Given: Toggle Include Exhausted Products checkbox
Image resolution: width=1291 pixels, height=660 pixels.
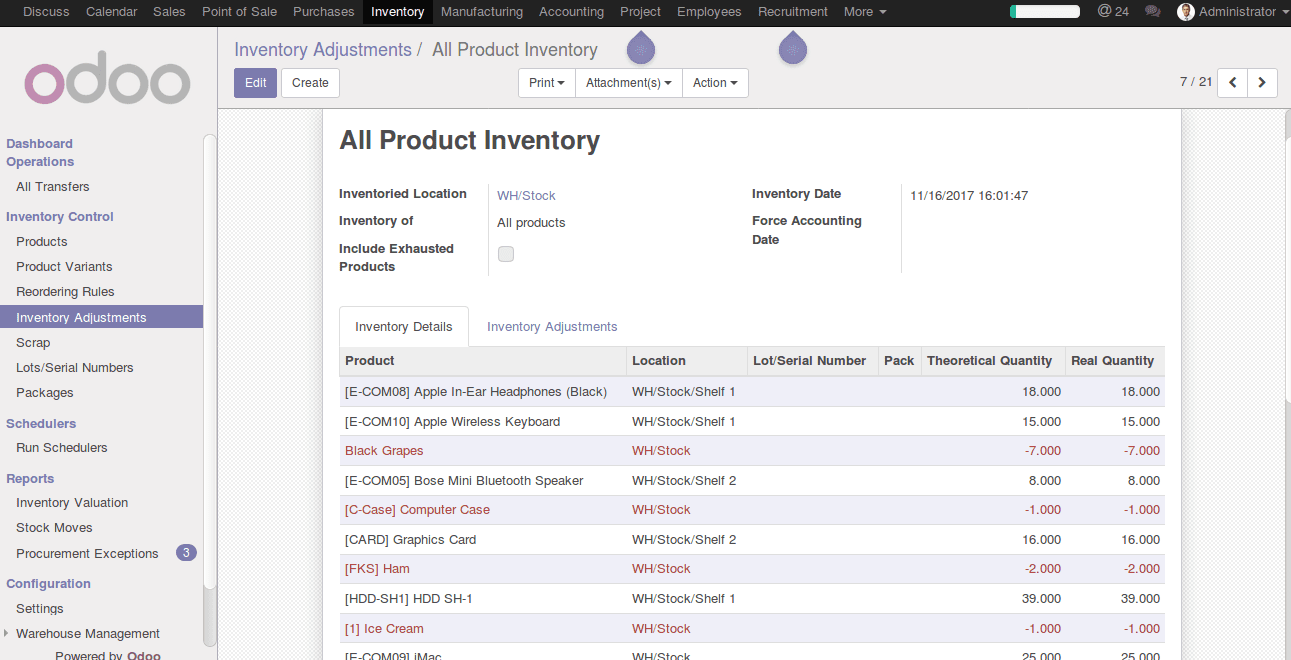Looking at the screenshot, I should (x=506, y=254).
